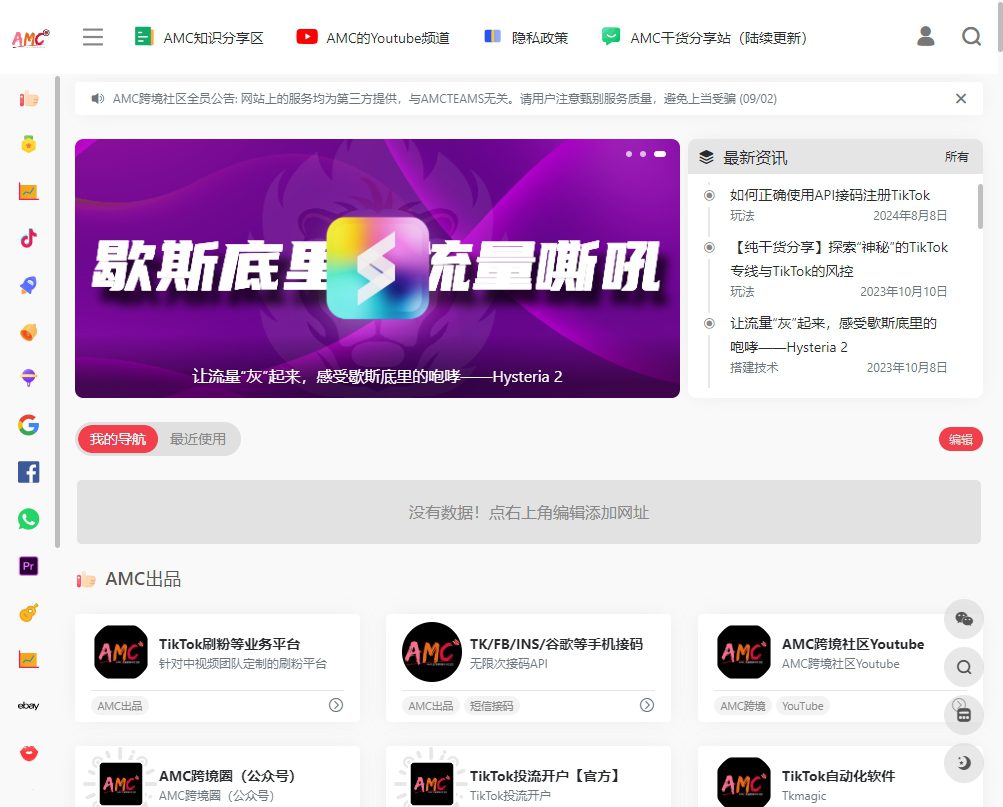Screen dimensions: 1003x807
Task: Open TK/FB/INS/谷歌等手机接码 card
Action: (x=528, y=668)
